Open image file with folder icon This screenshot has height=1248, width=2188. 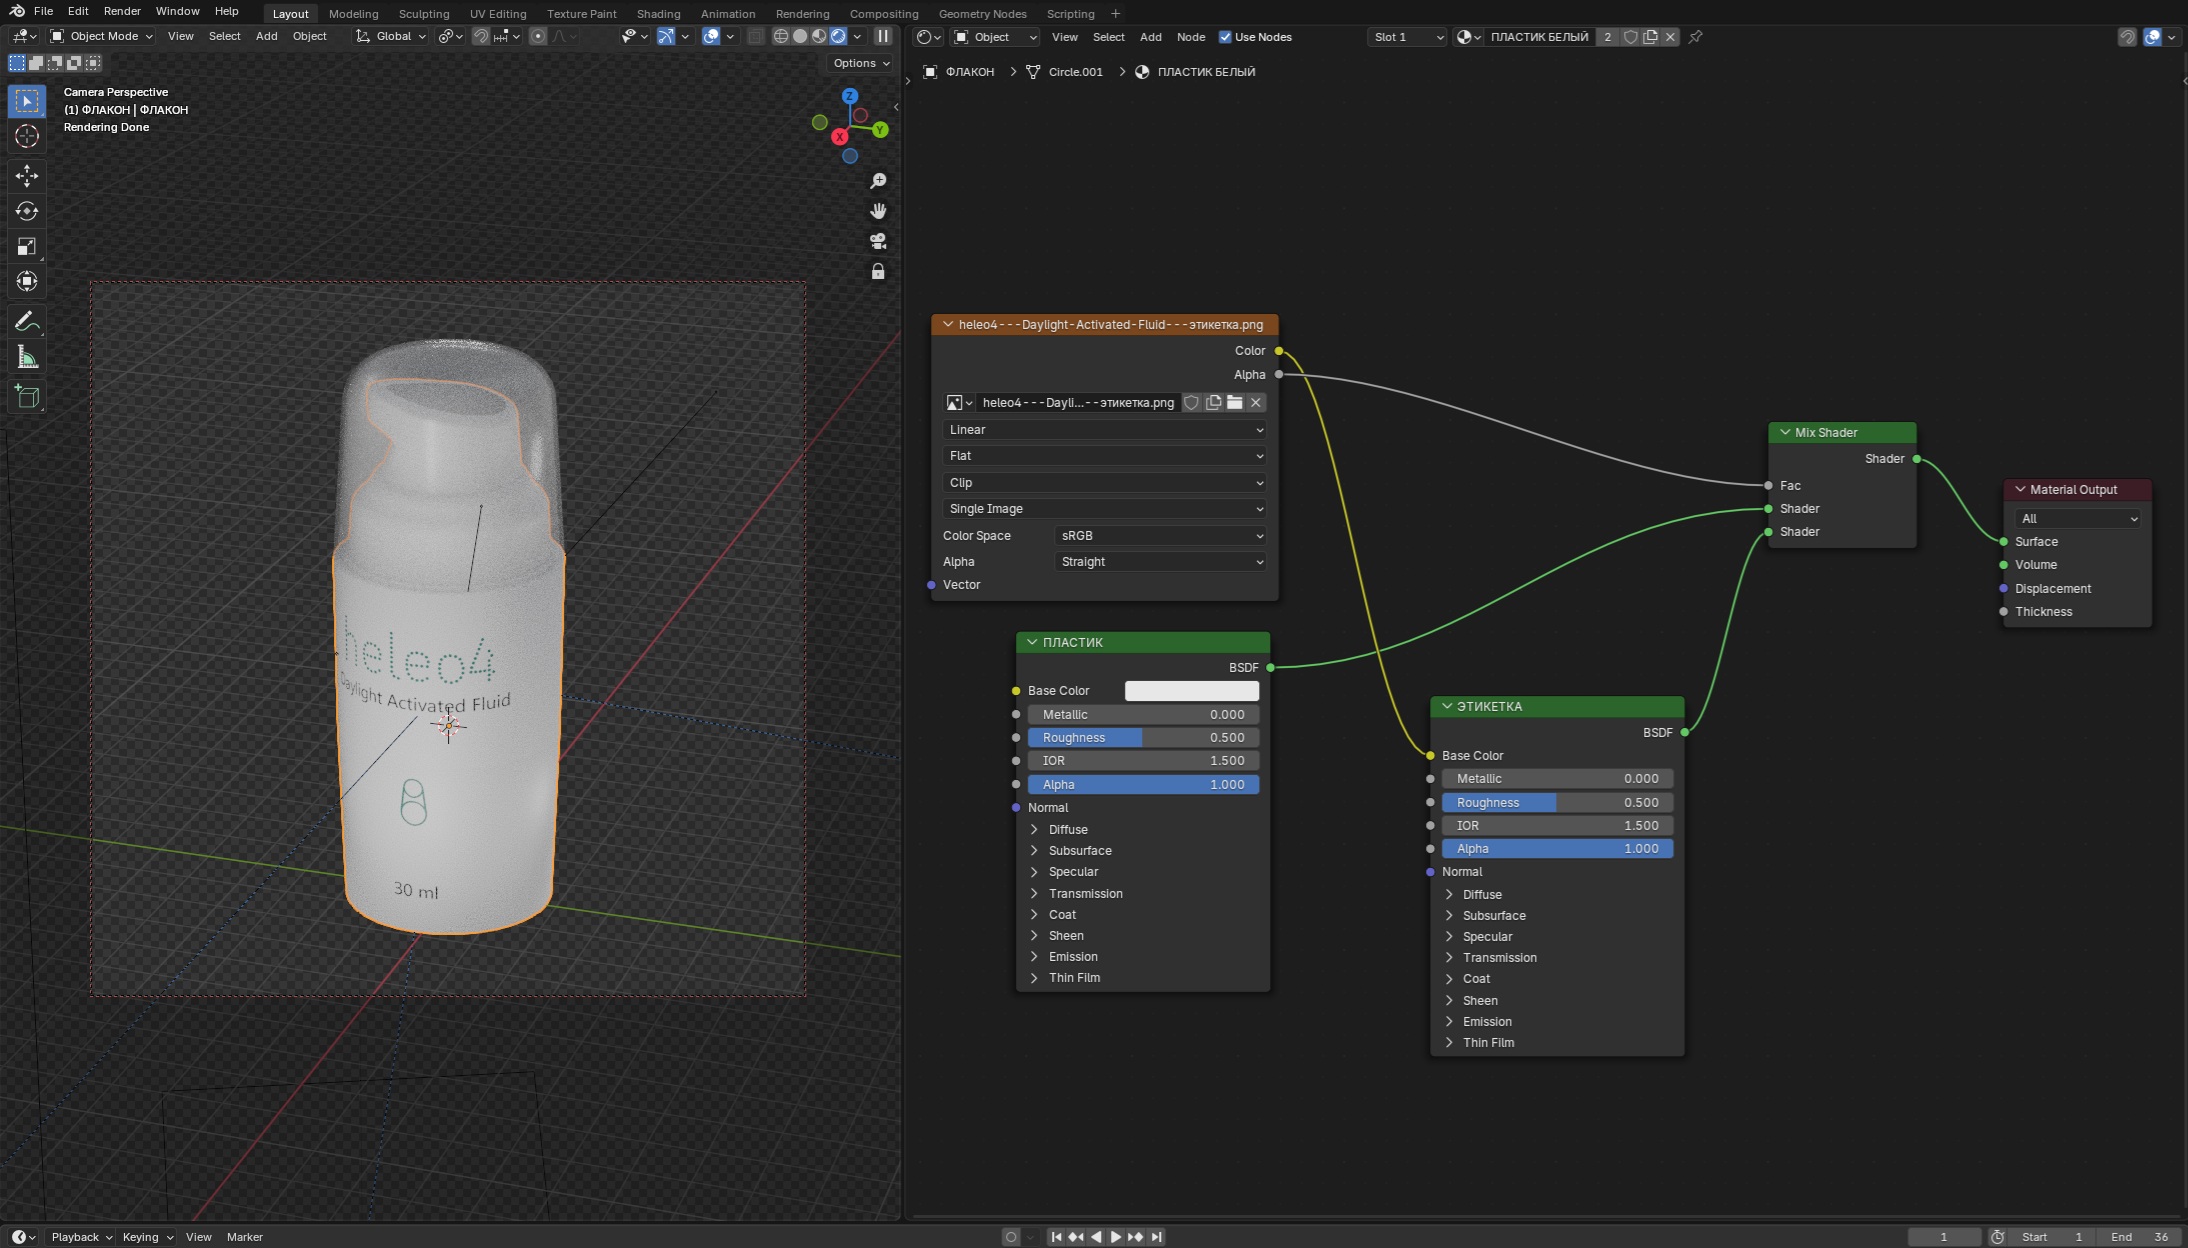pos(1235,402)
